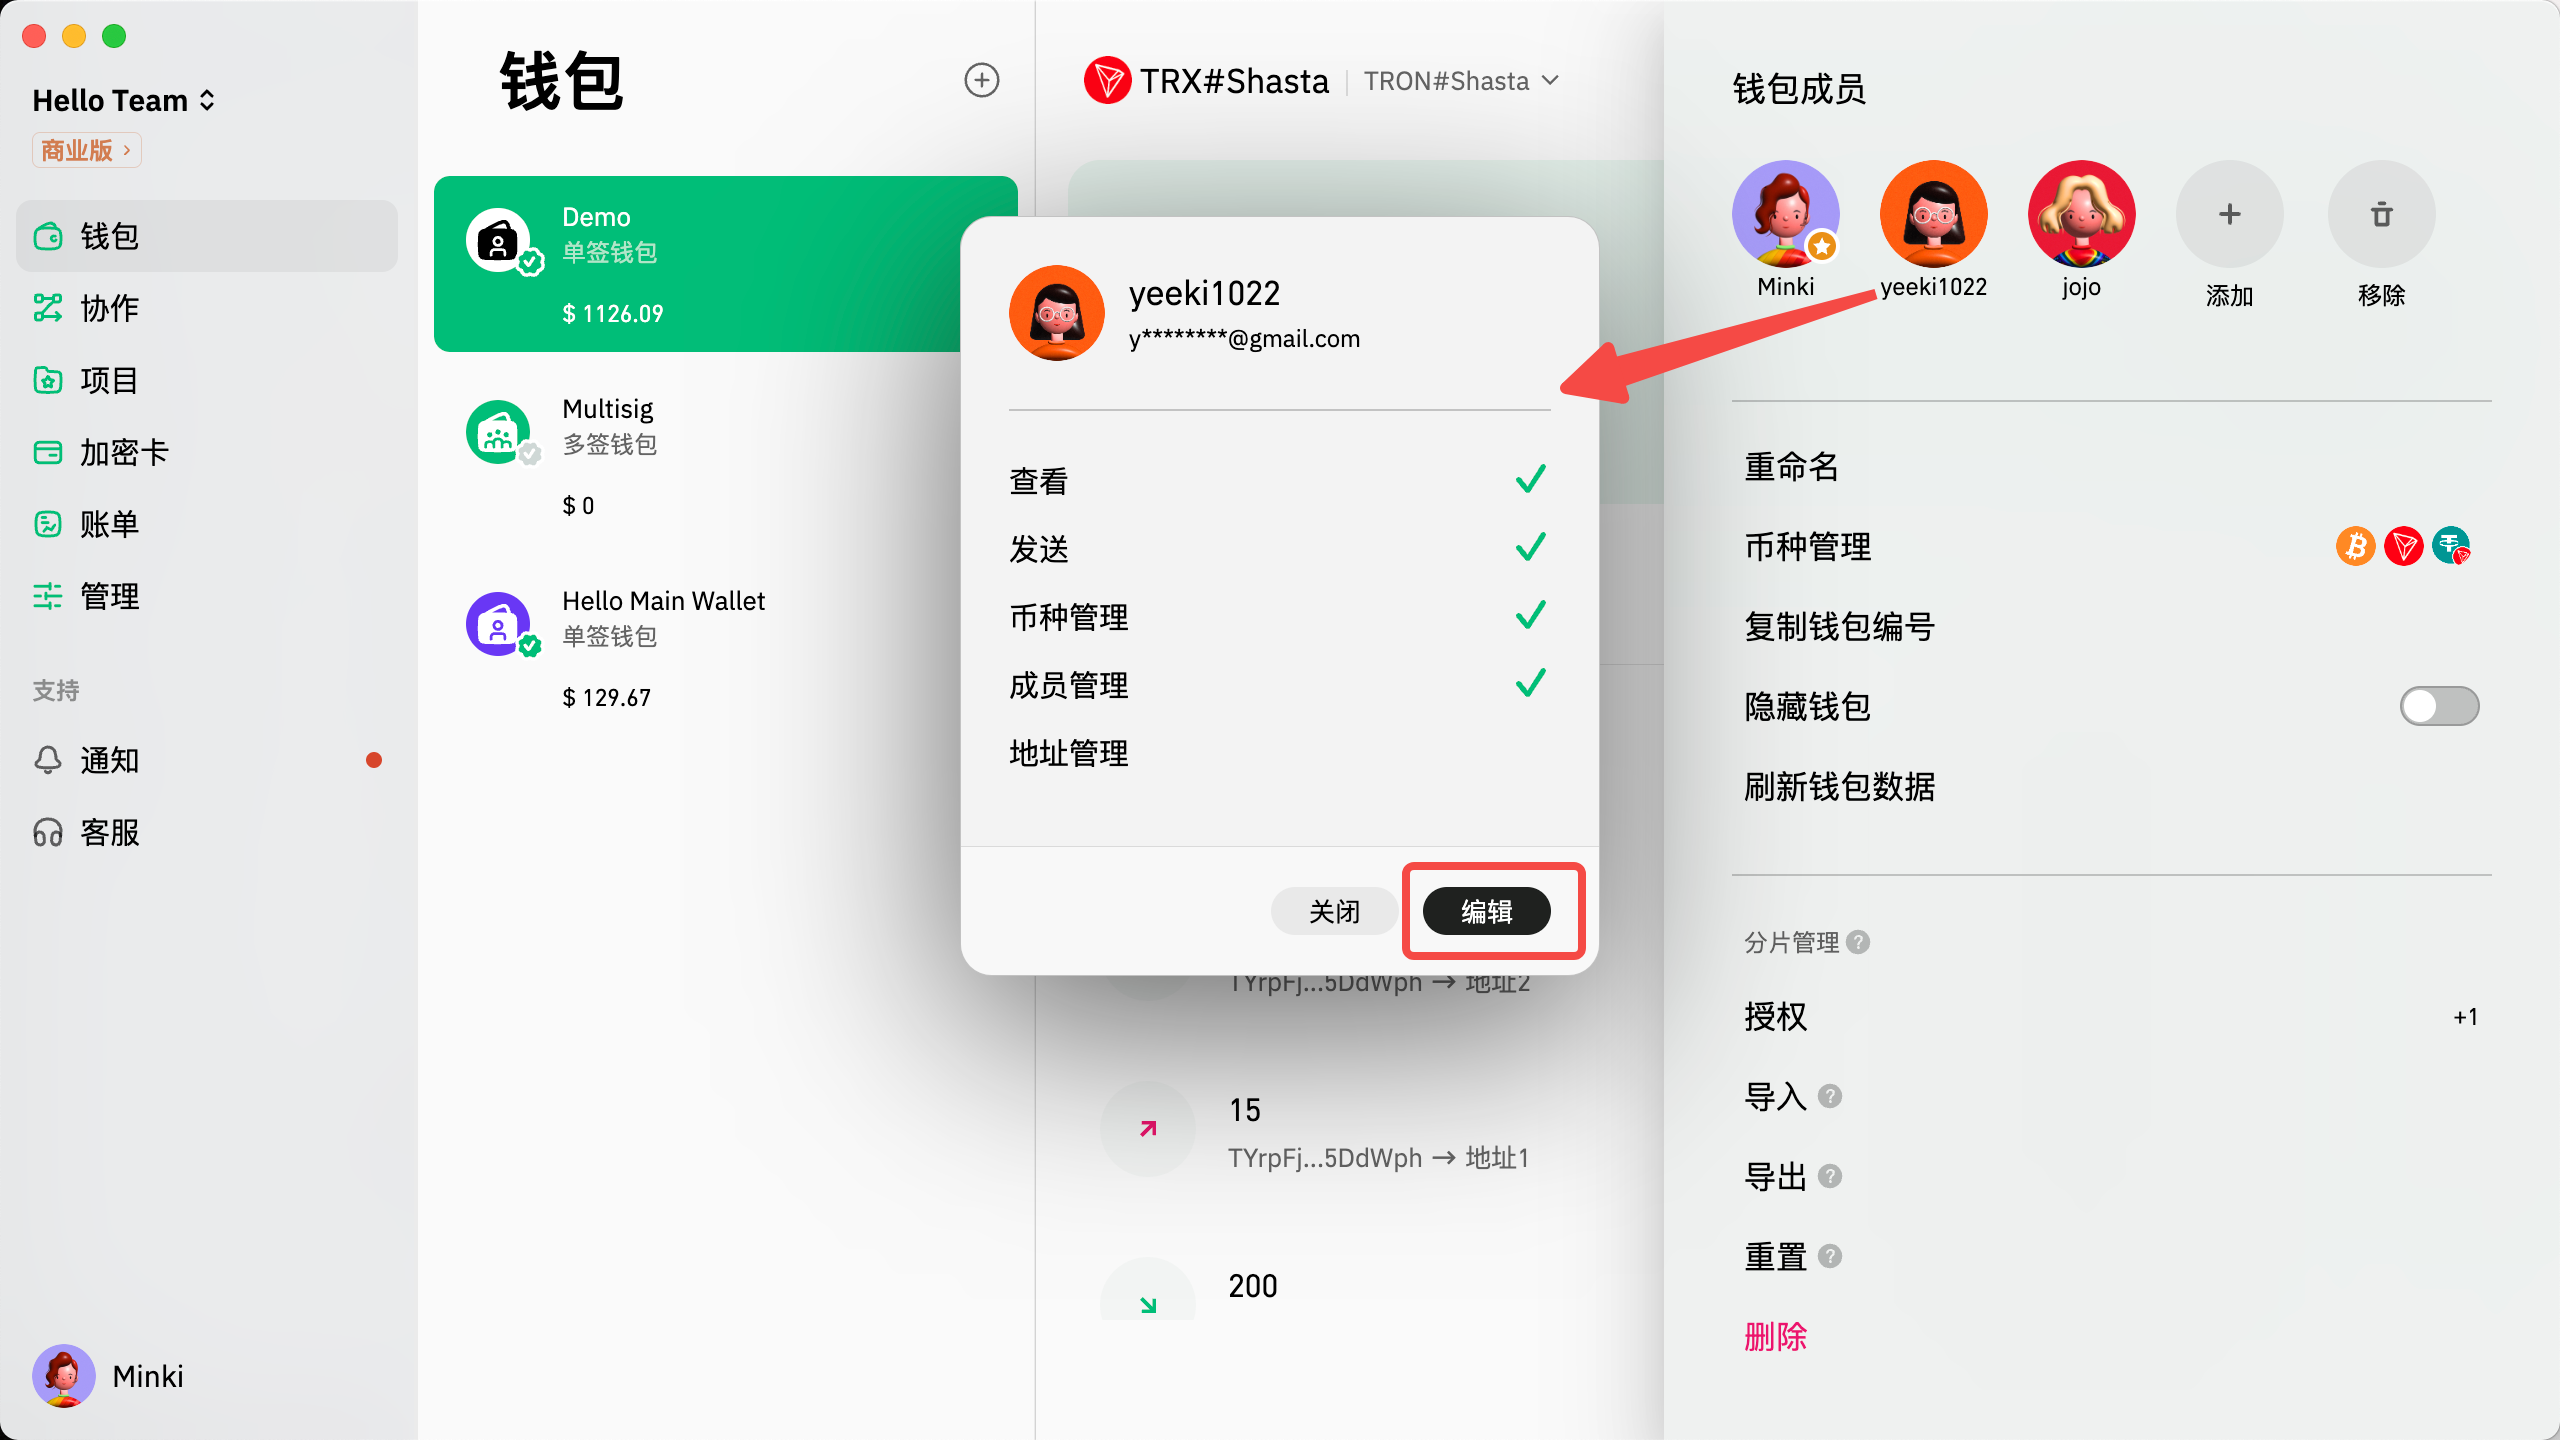
Task: Click the help icon next to 导入
Action: (1830, 1096)
